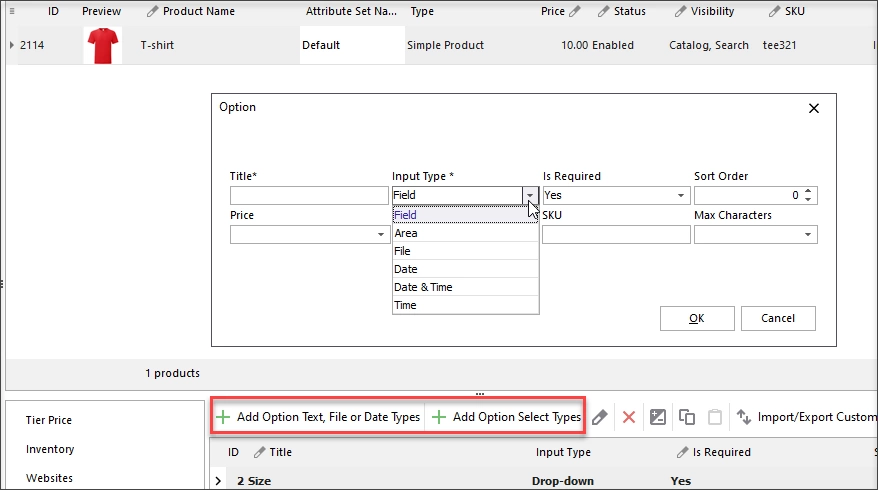
Task: Click the Enabled status cell
Action: click(613, 45)
